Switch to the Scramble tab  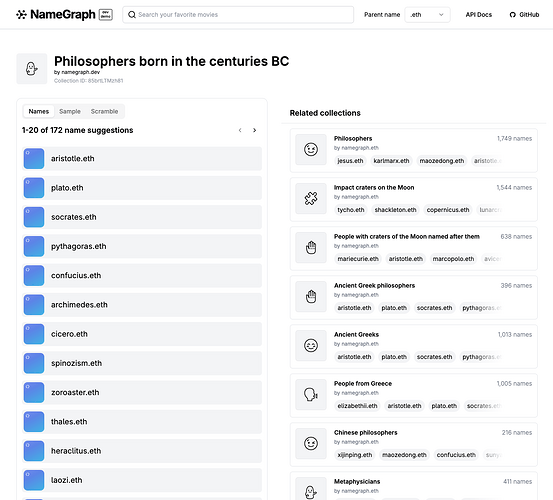coord(104,111)
